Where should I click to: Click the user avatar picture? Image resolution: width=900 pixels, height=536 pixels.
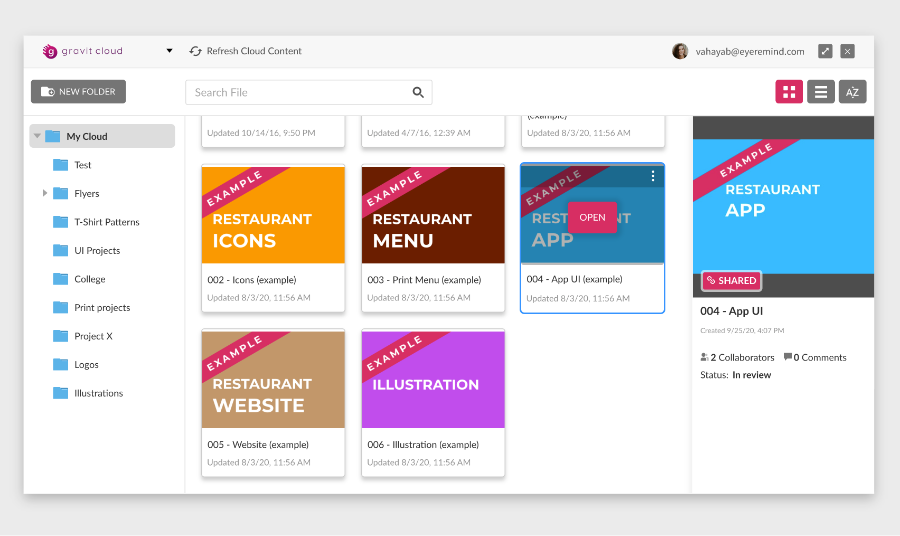pyautogui.click(x=680, y=51)
